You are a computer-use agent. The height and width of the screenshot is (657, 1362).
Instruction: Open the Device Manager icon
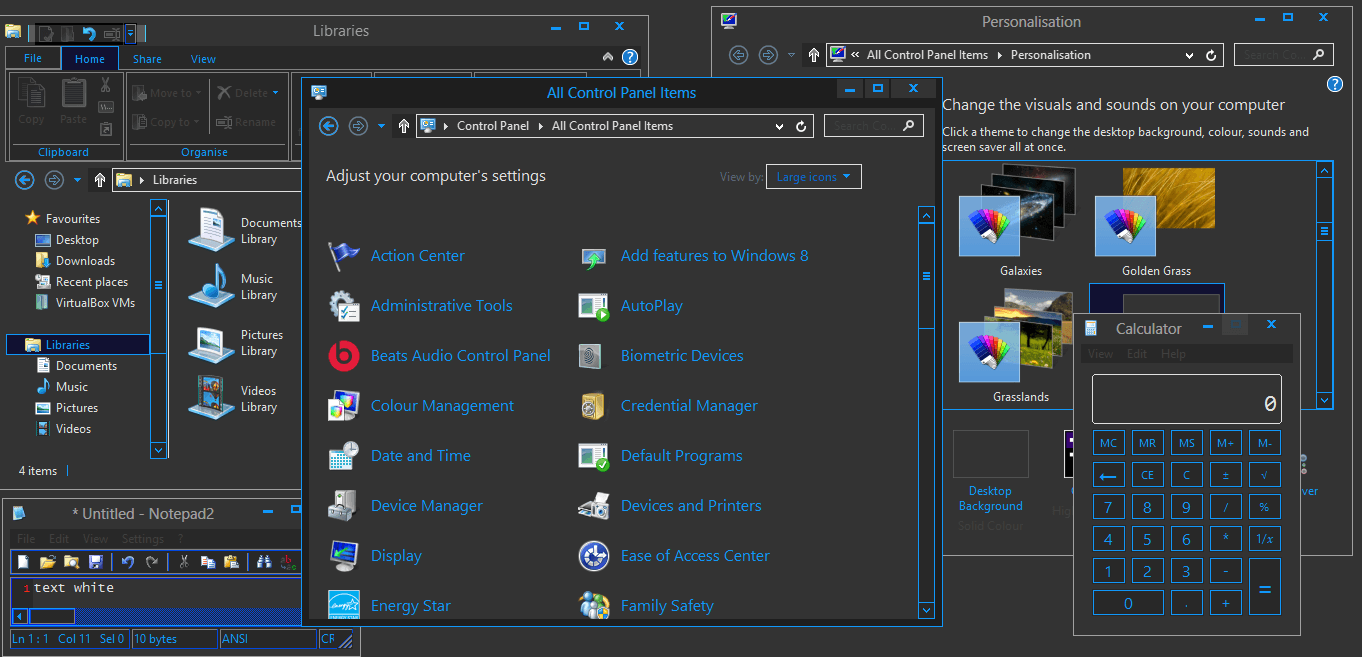tap(344, 506)
